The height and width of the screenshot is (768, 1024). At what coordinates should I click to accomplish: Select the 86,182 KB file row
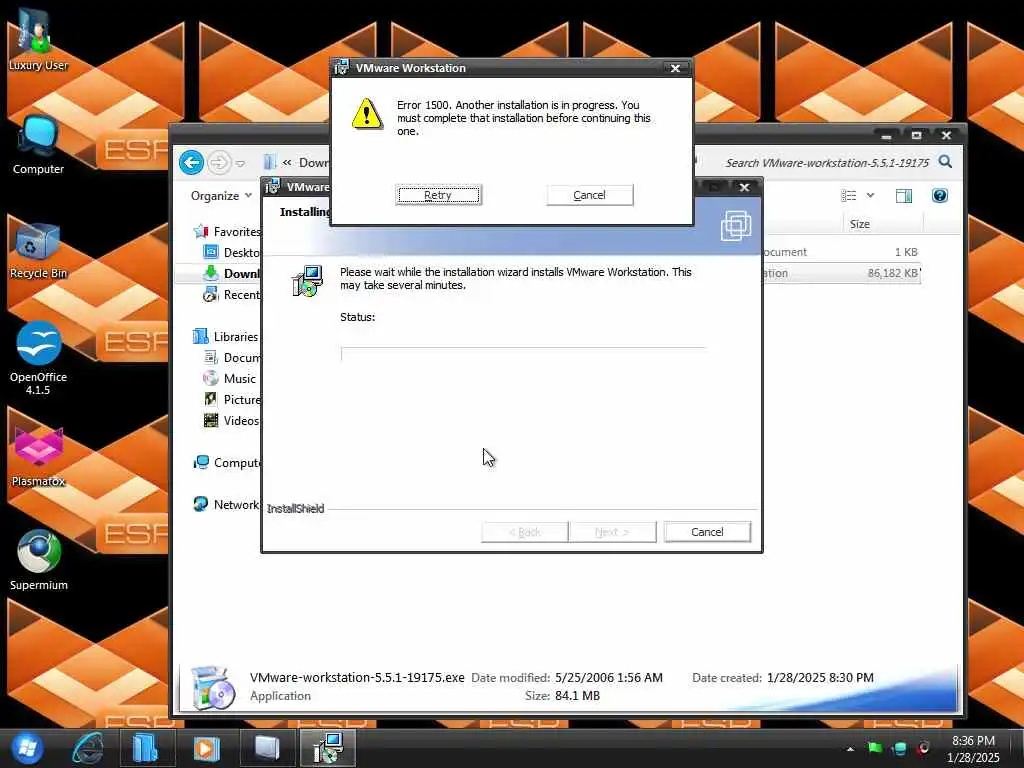[842, 273]
